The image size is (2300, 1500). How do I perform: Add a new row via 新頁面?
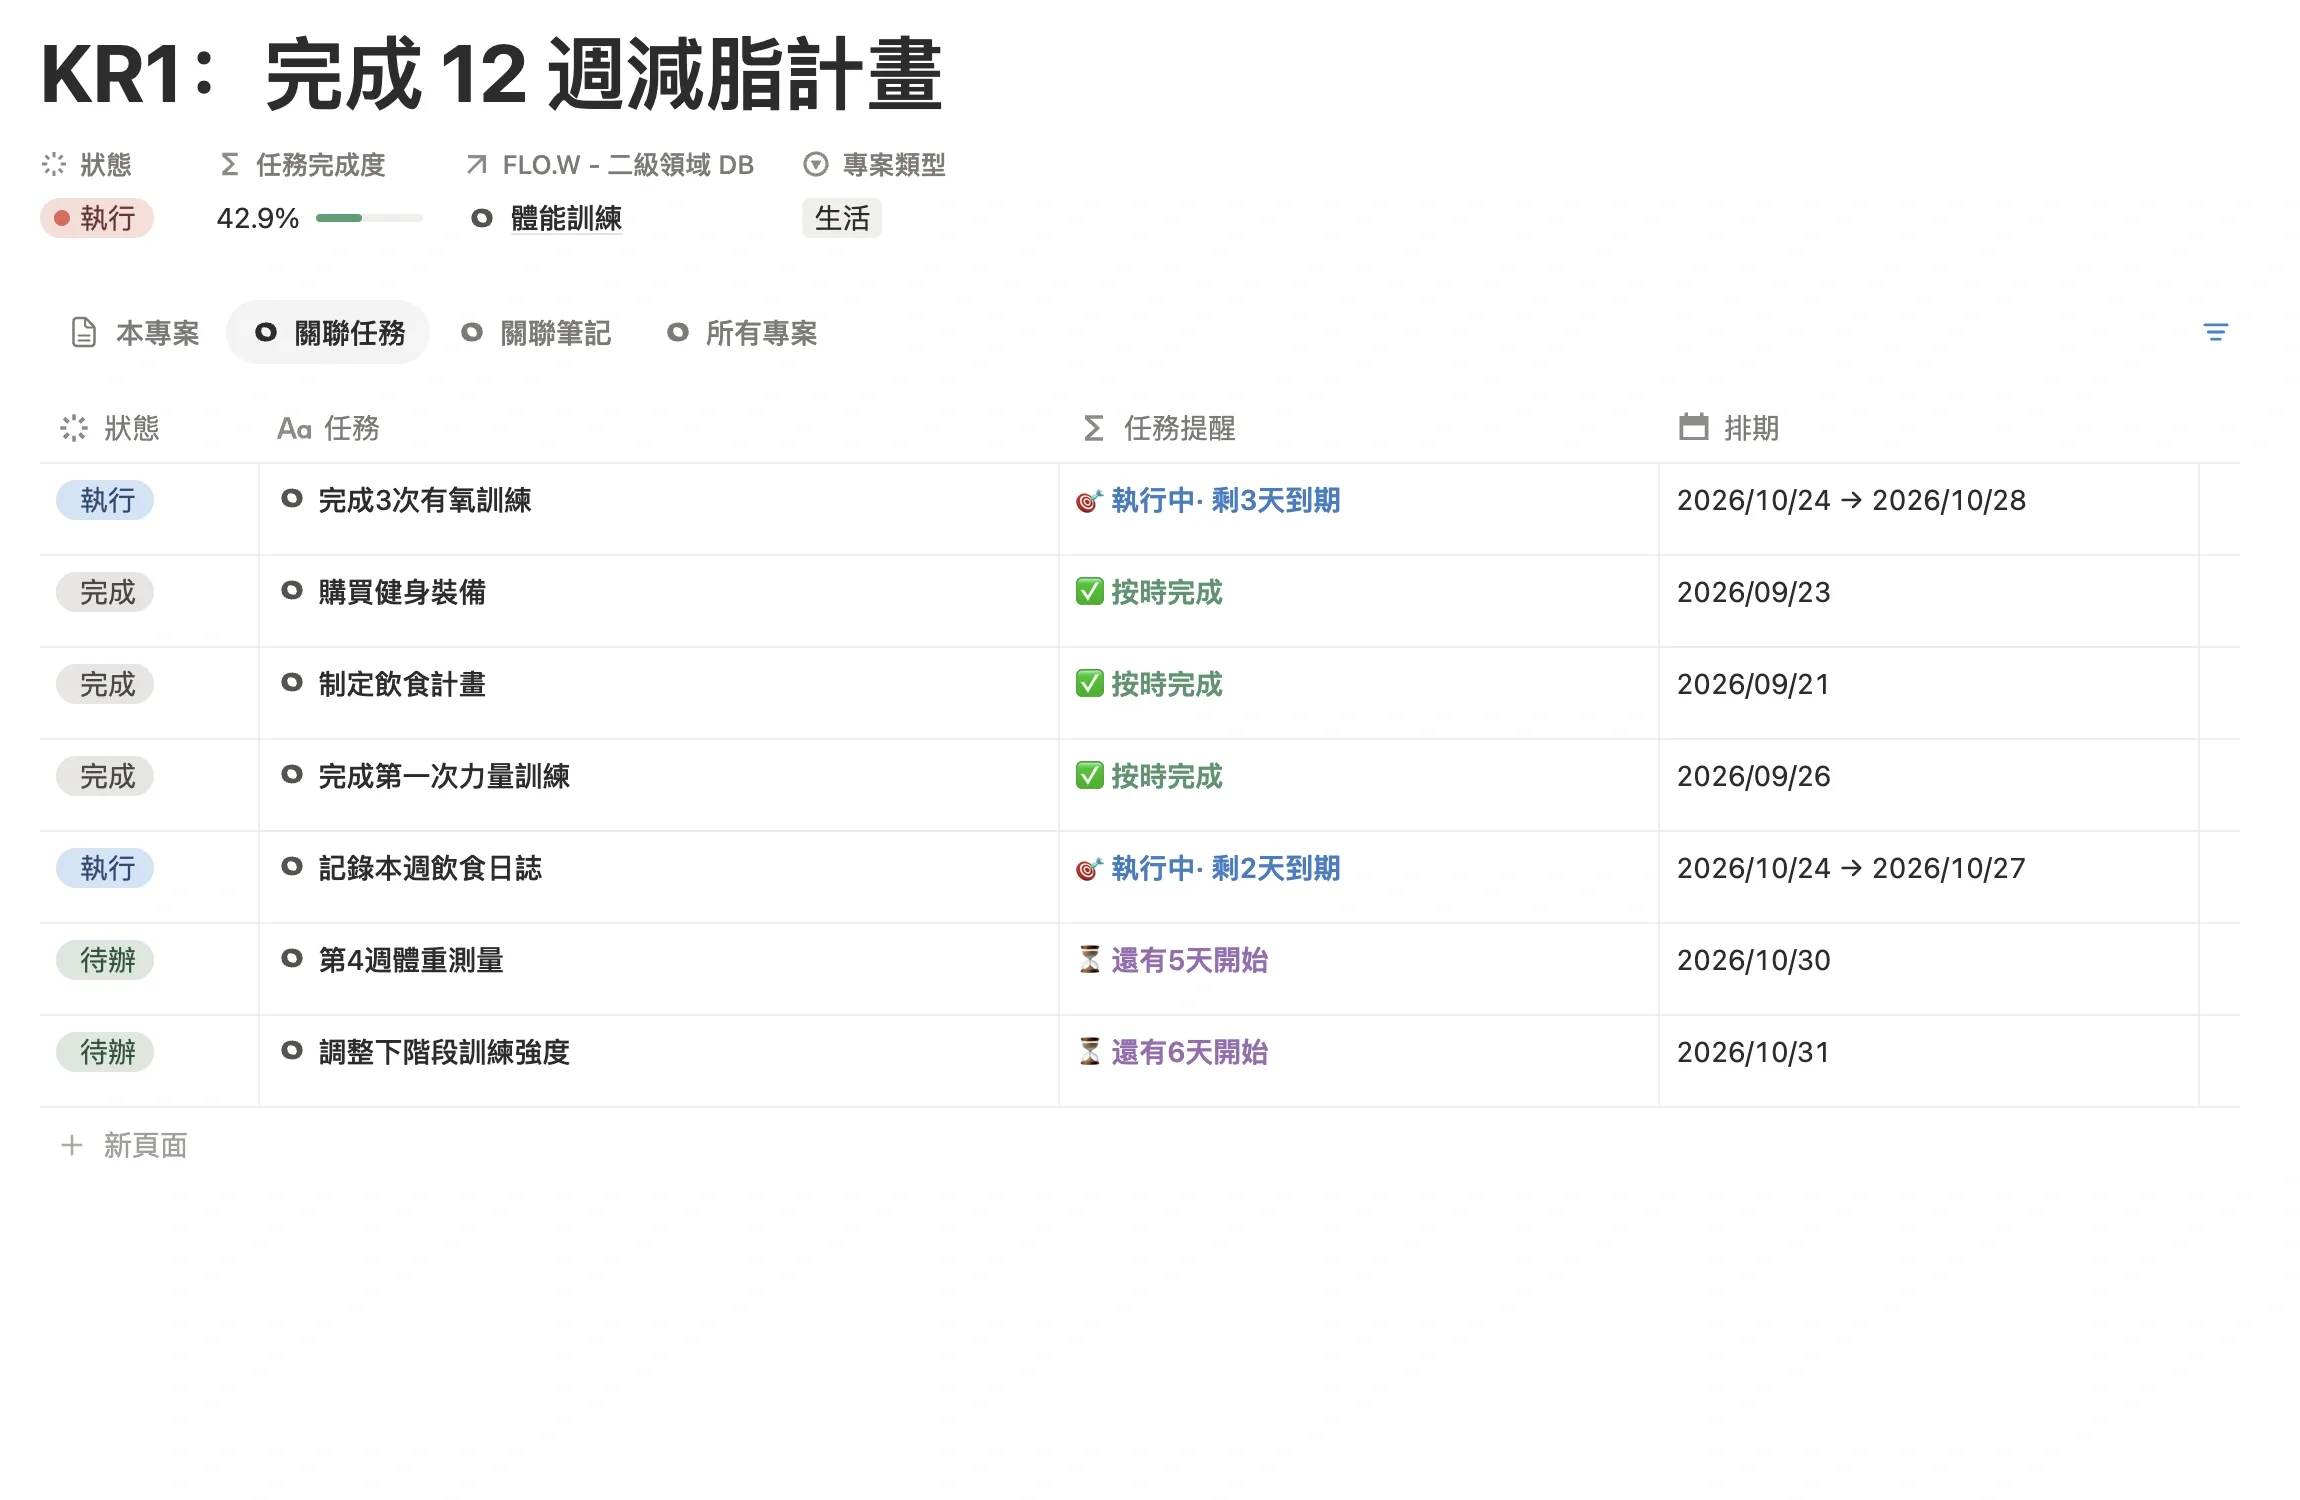125,1145
